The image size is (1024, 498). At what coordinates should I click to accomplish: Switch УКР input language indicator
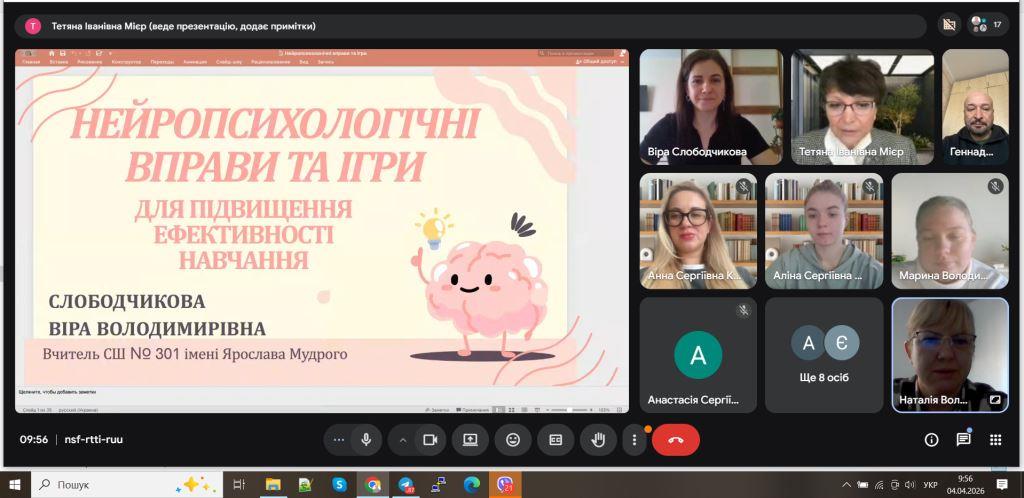click(931, 485)
